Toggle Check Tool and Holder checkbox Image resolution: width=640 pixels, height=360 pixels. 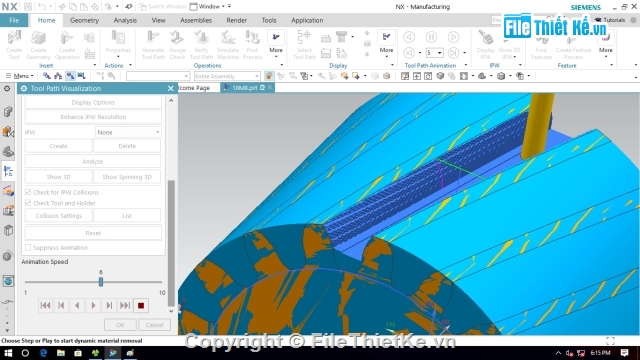(28, 203)
